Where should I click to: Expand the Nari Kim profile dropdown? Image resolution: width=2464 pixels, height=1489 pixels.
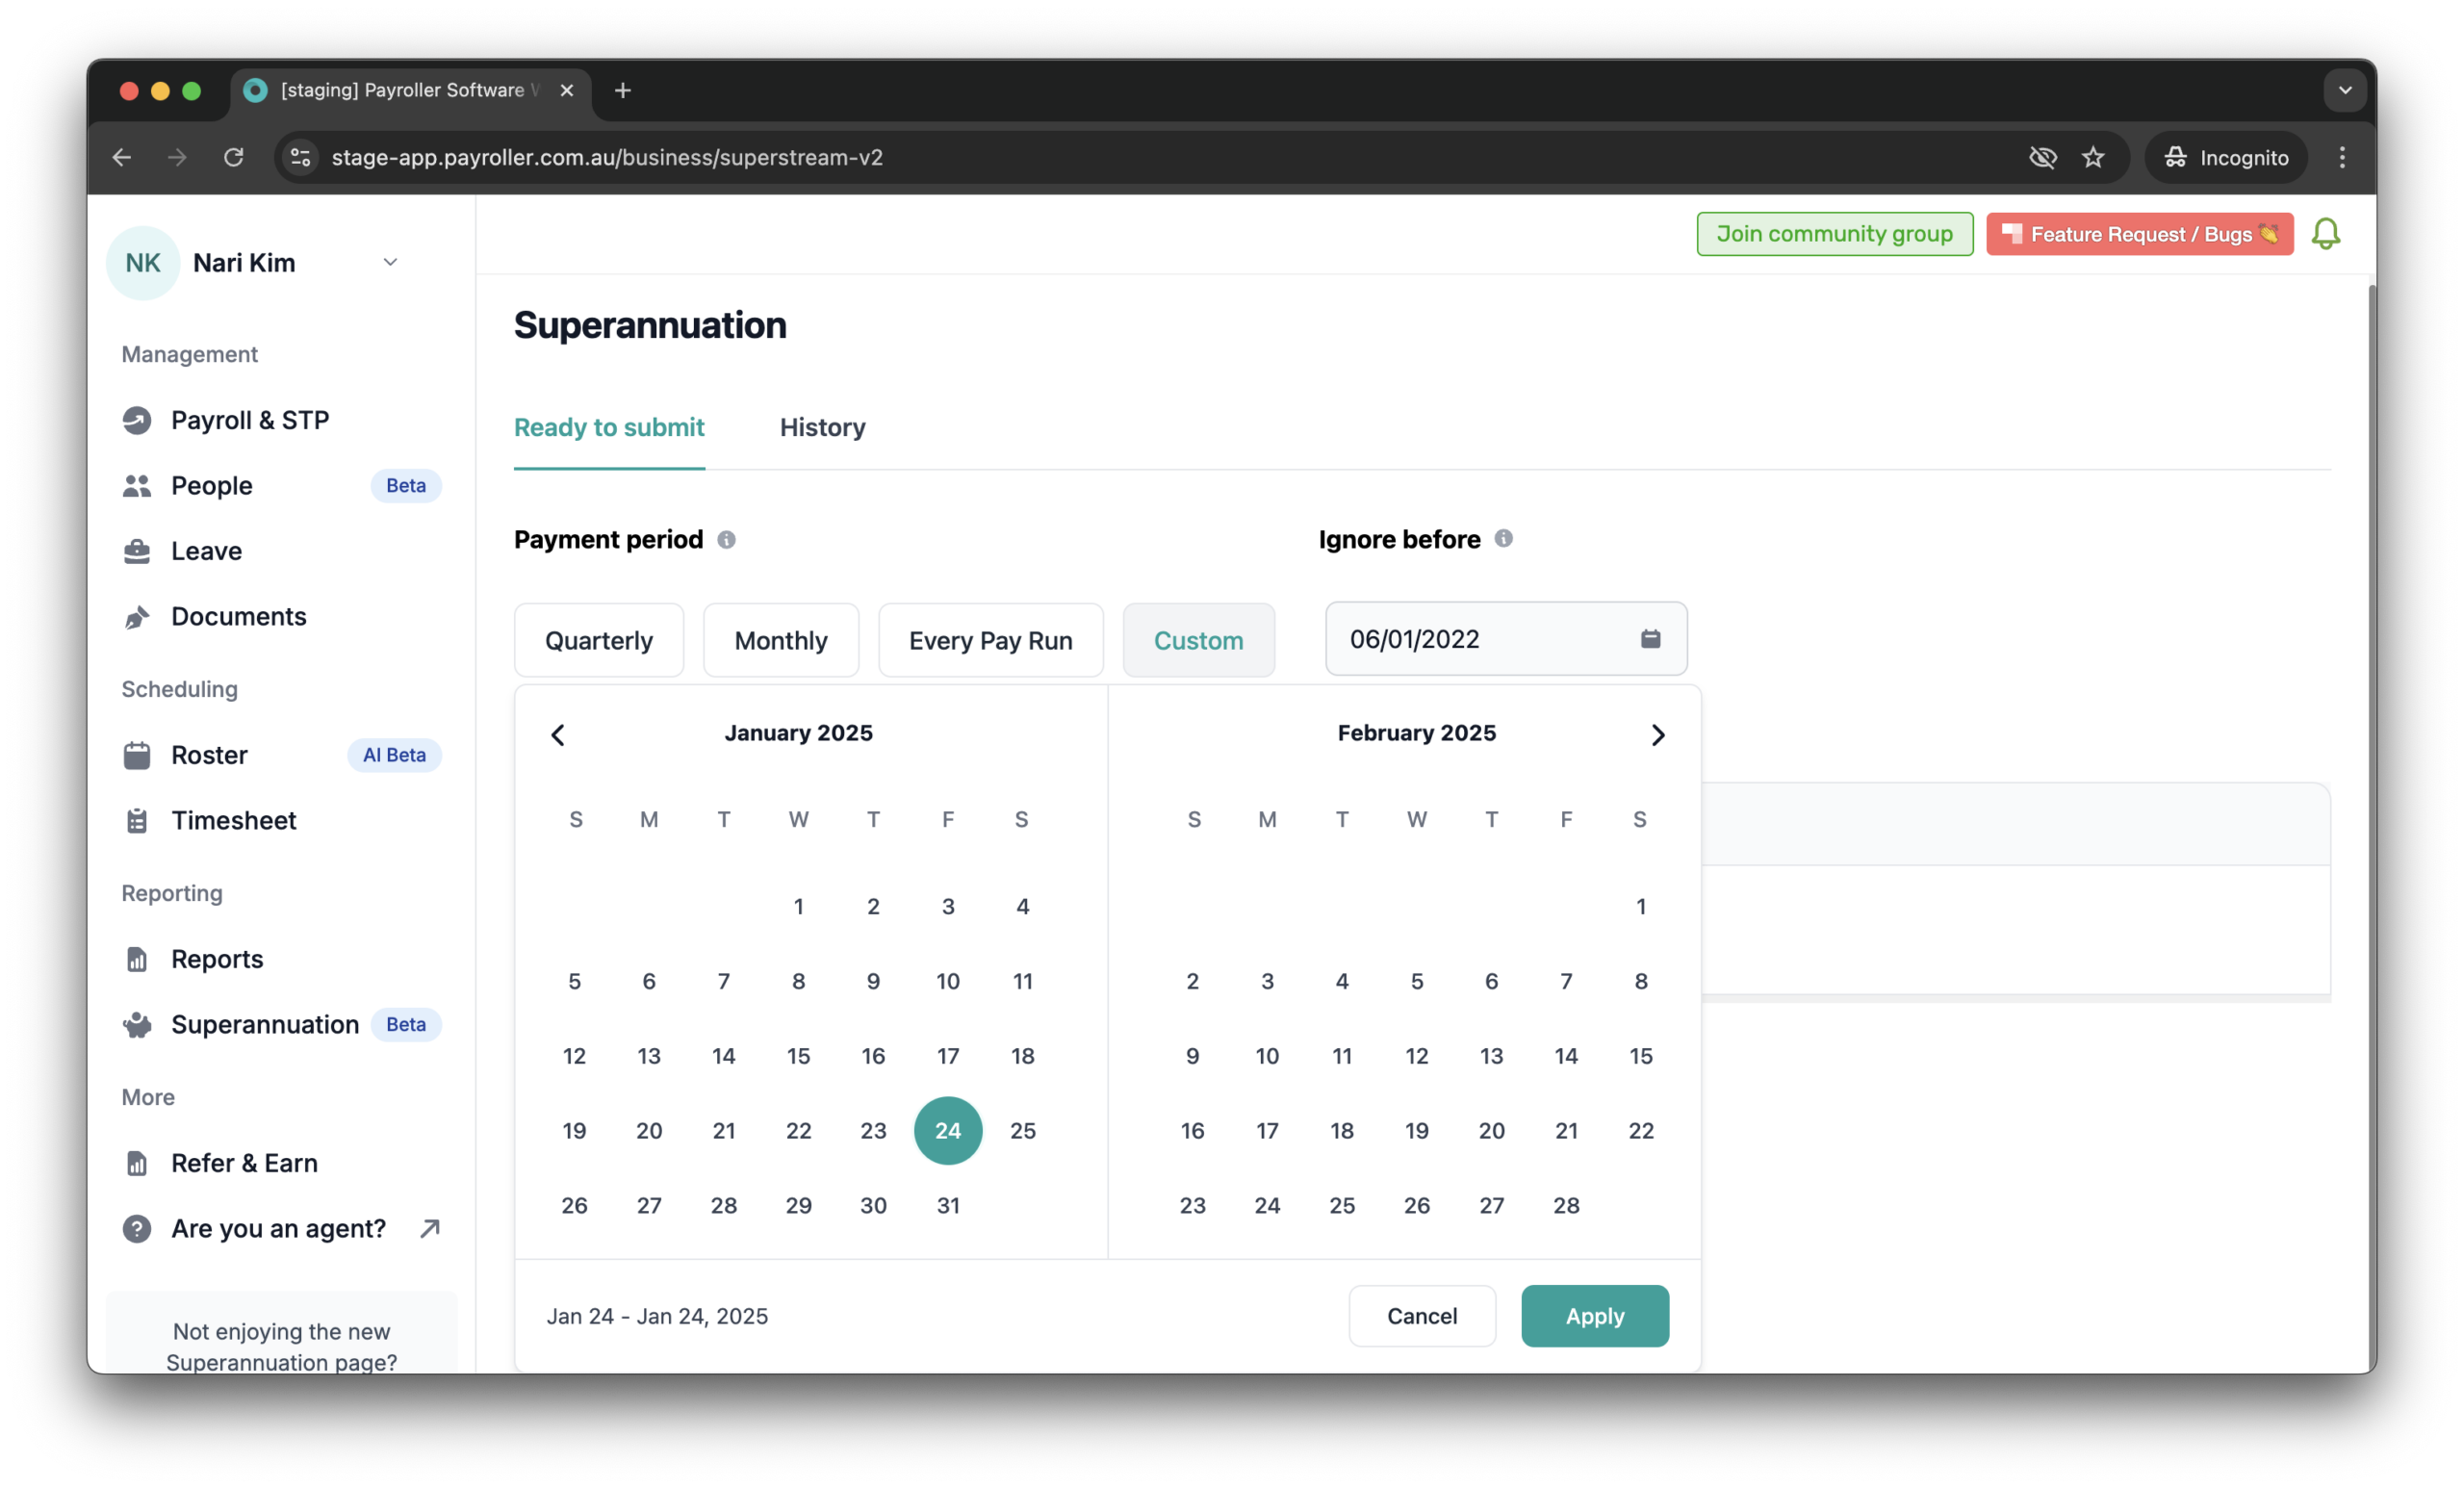point(390,262)
